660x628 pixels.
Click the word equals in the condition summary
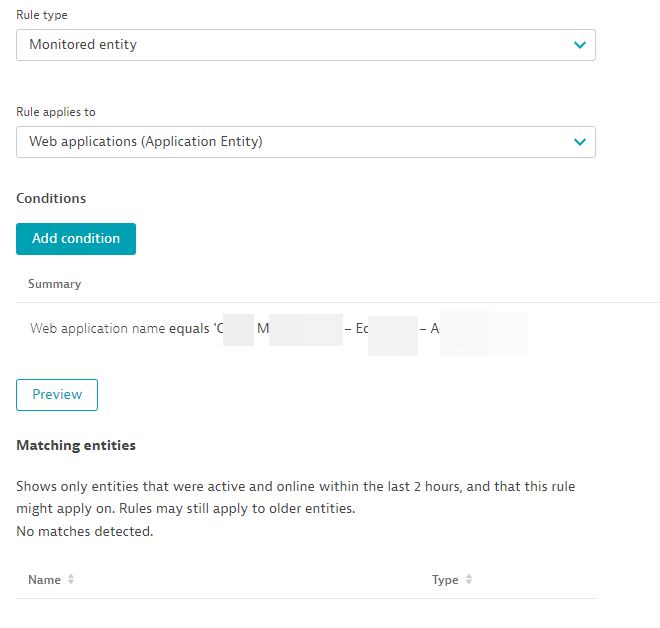[188, 328]
